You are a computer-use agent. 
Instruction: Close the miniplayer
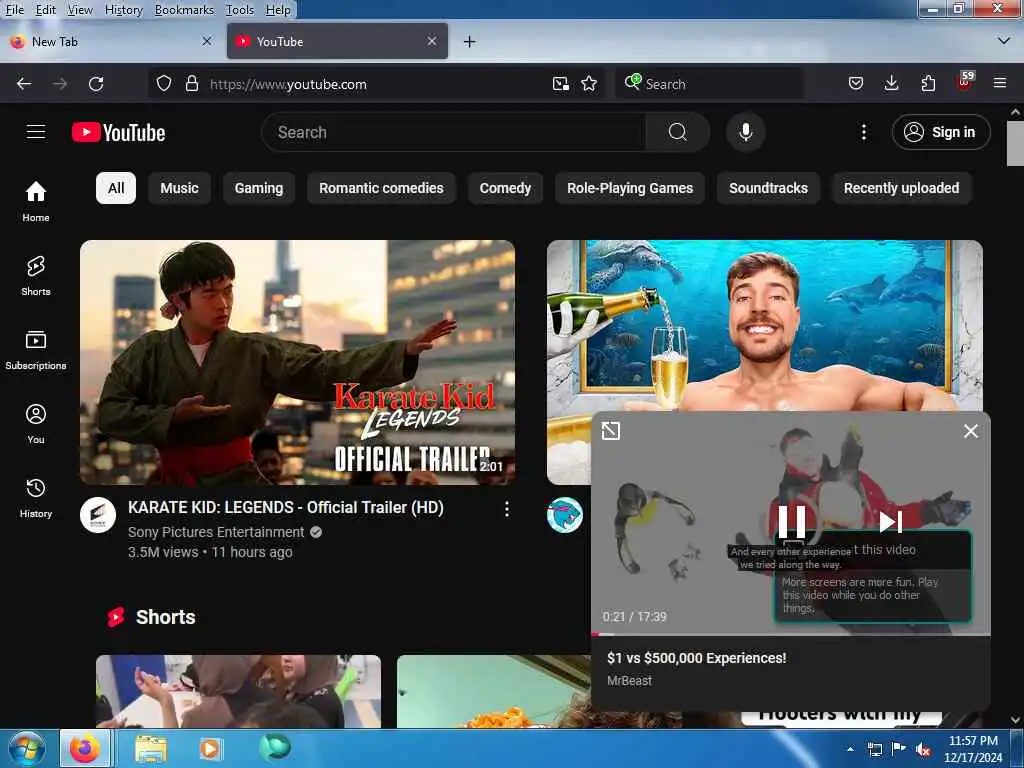point(970,431)
